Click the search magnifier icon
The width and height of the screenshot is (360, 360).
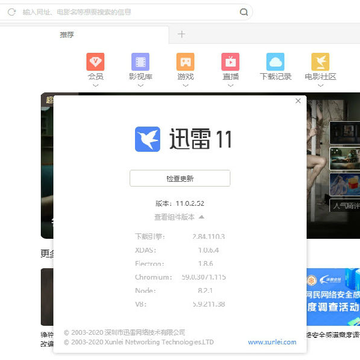(x=244, y=12)
